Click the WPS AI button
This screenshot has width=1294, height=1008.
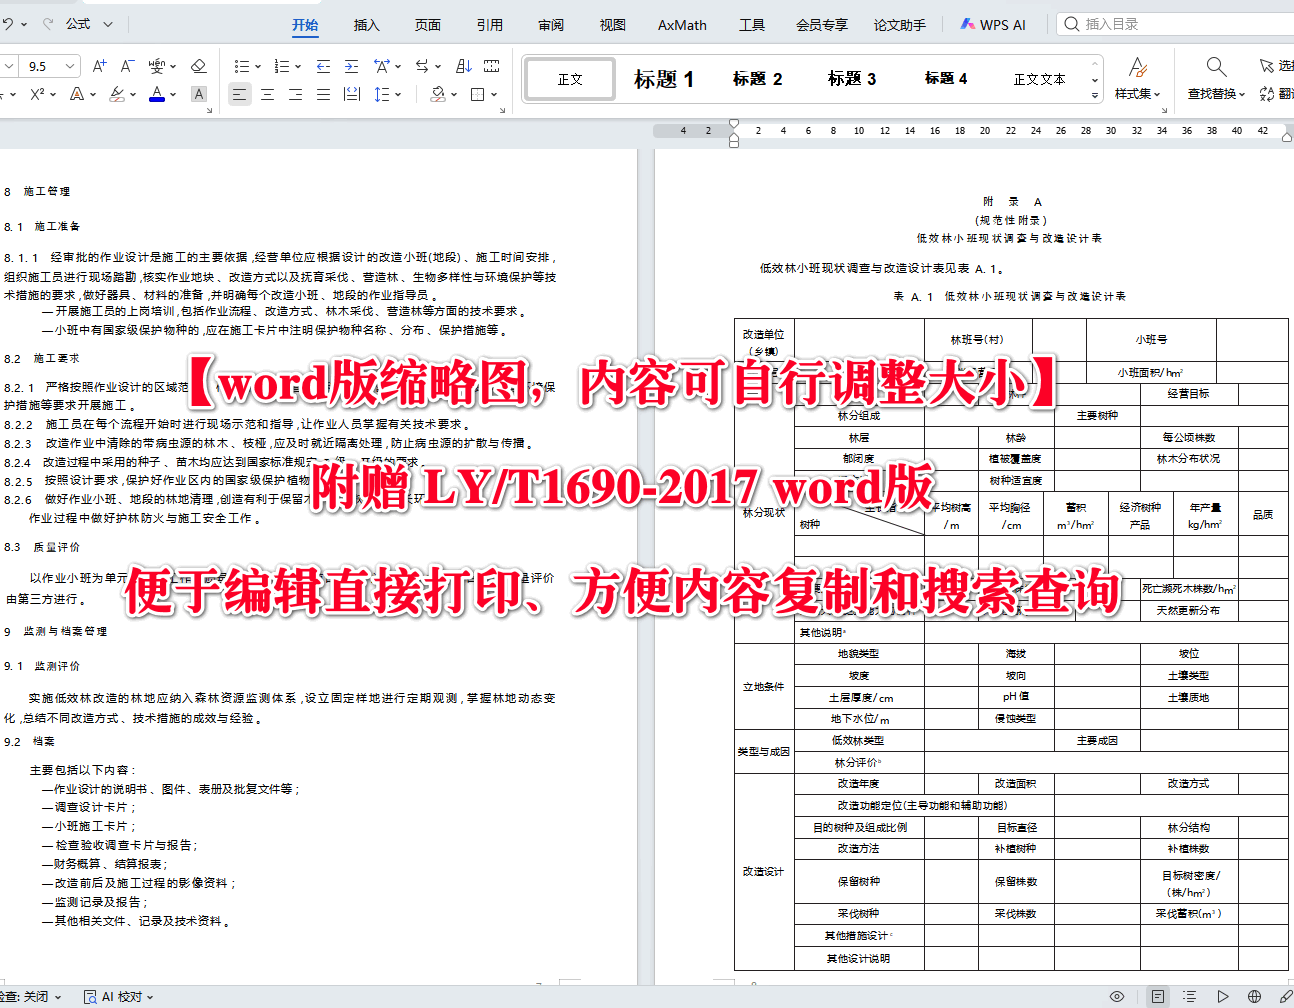(x=993, y=24)
